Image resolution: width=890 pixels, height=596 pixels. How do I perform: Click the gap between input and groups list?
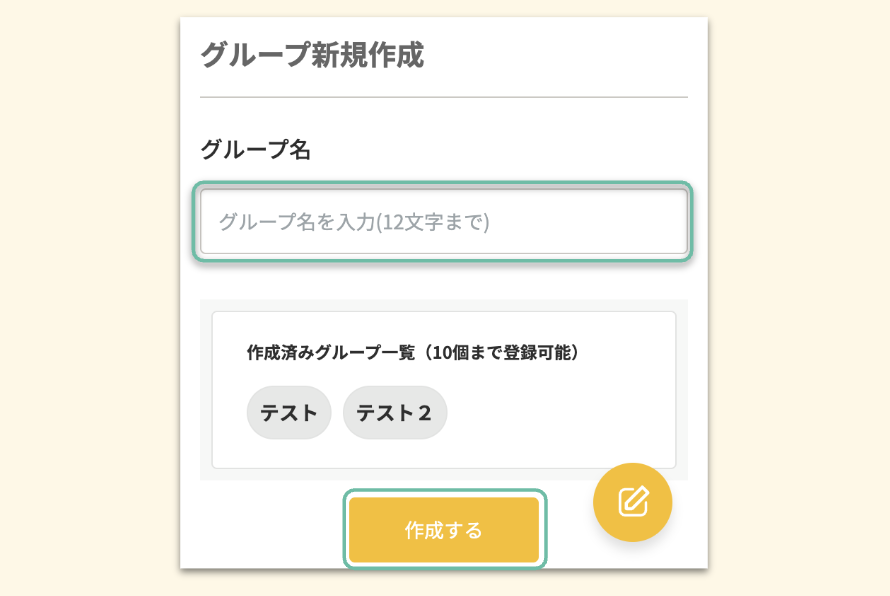click(x=444, y=280)
